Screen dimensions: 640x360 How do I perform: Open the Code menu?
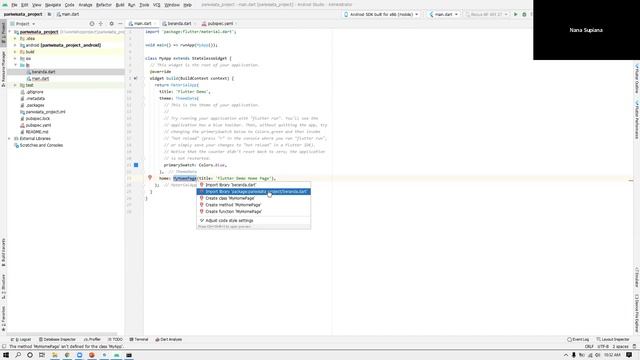(69, 5)
